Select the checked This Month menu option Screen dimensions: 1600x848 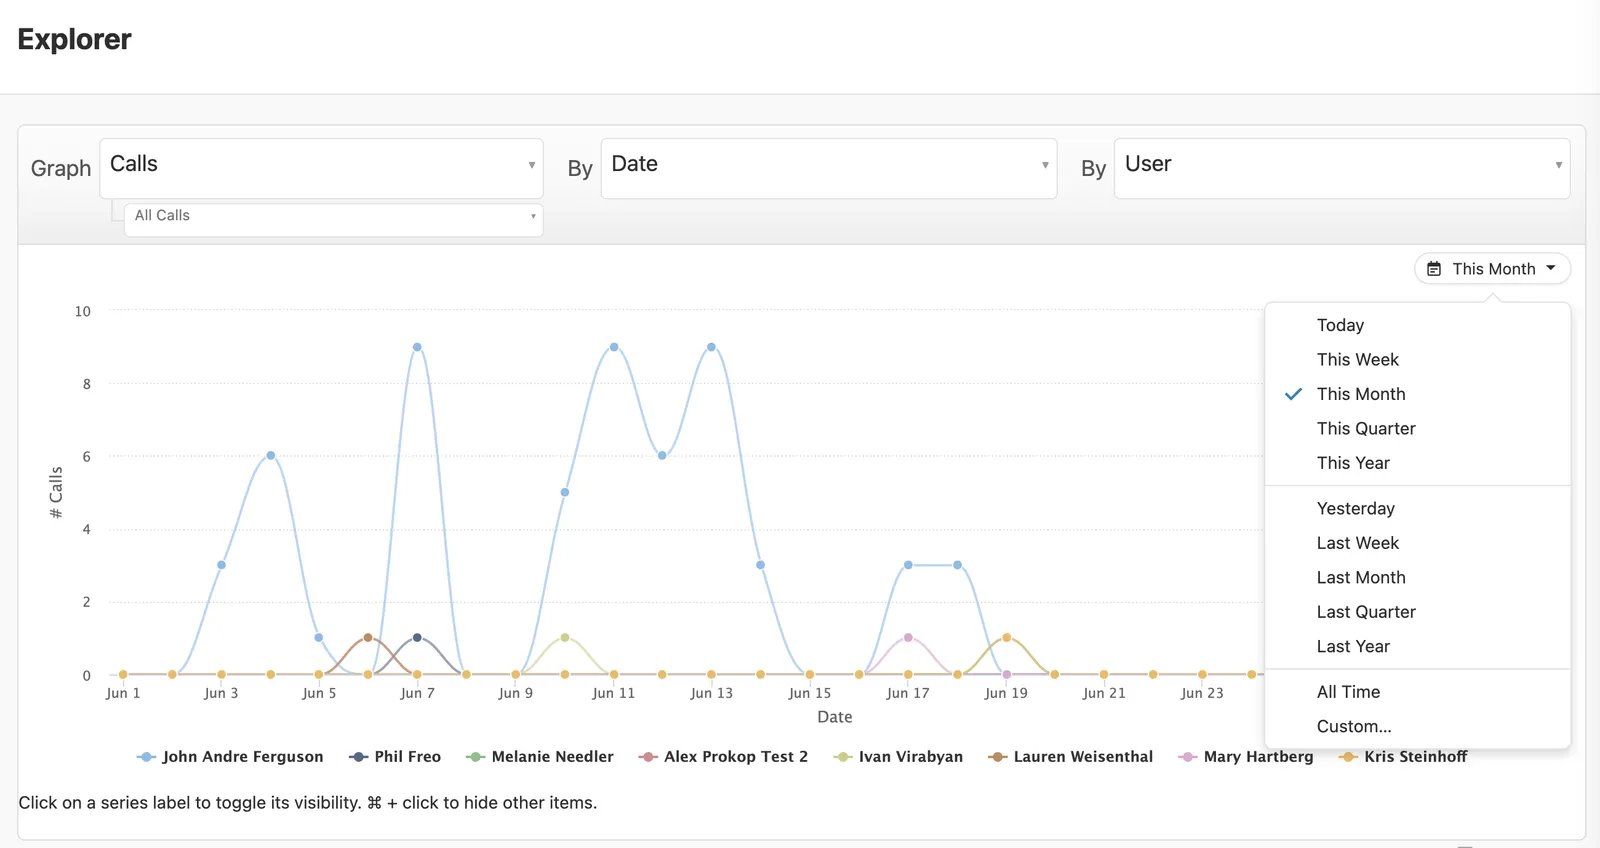[1418, 394]
